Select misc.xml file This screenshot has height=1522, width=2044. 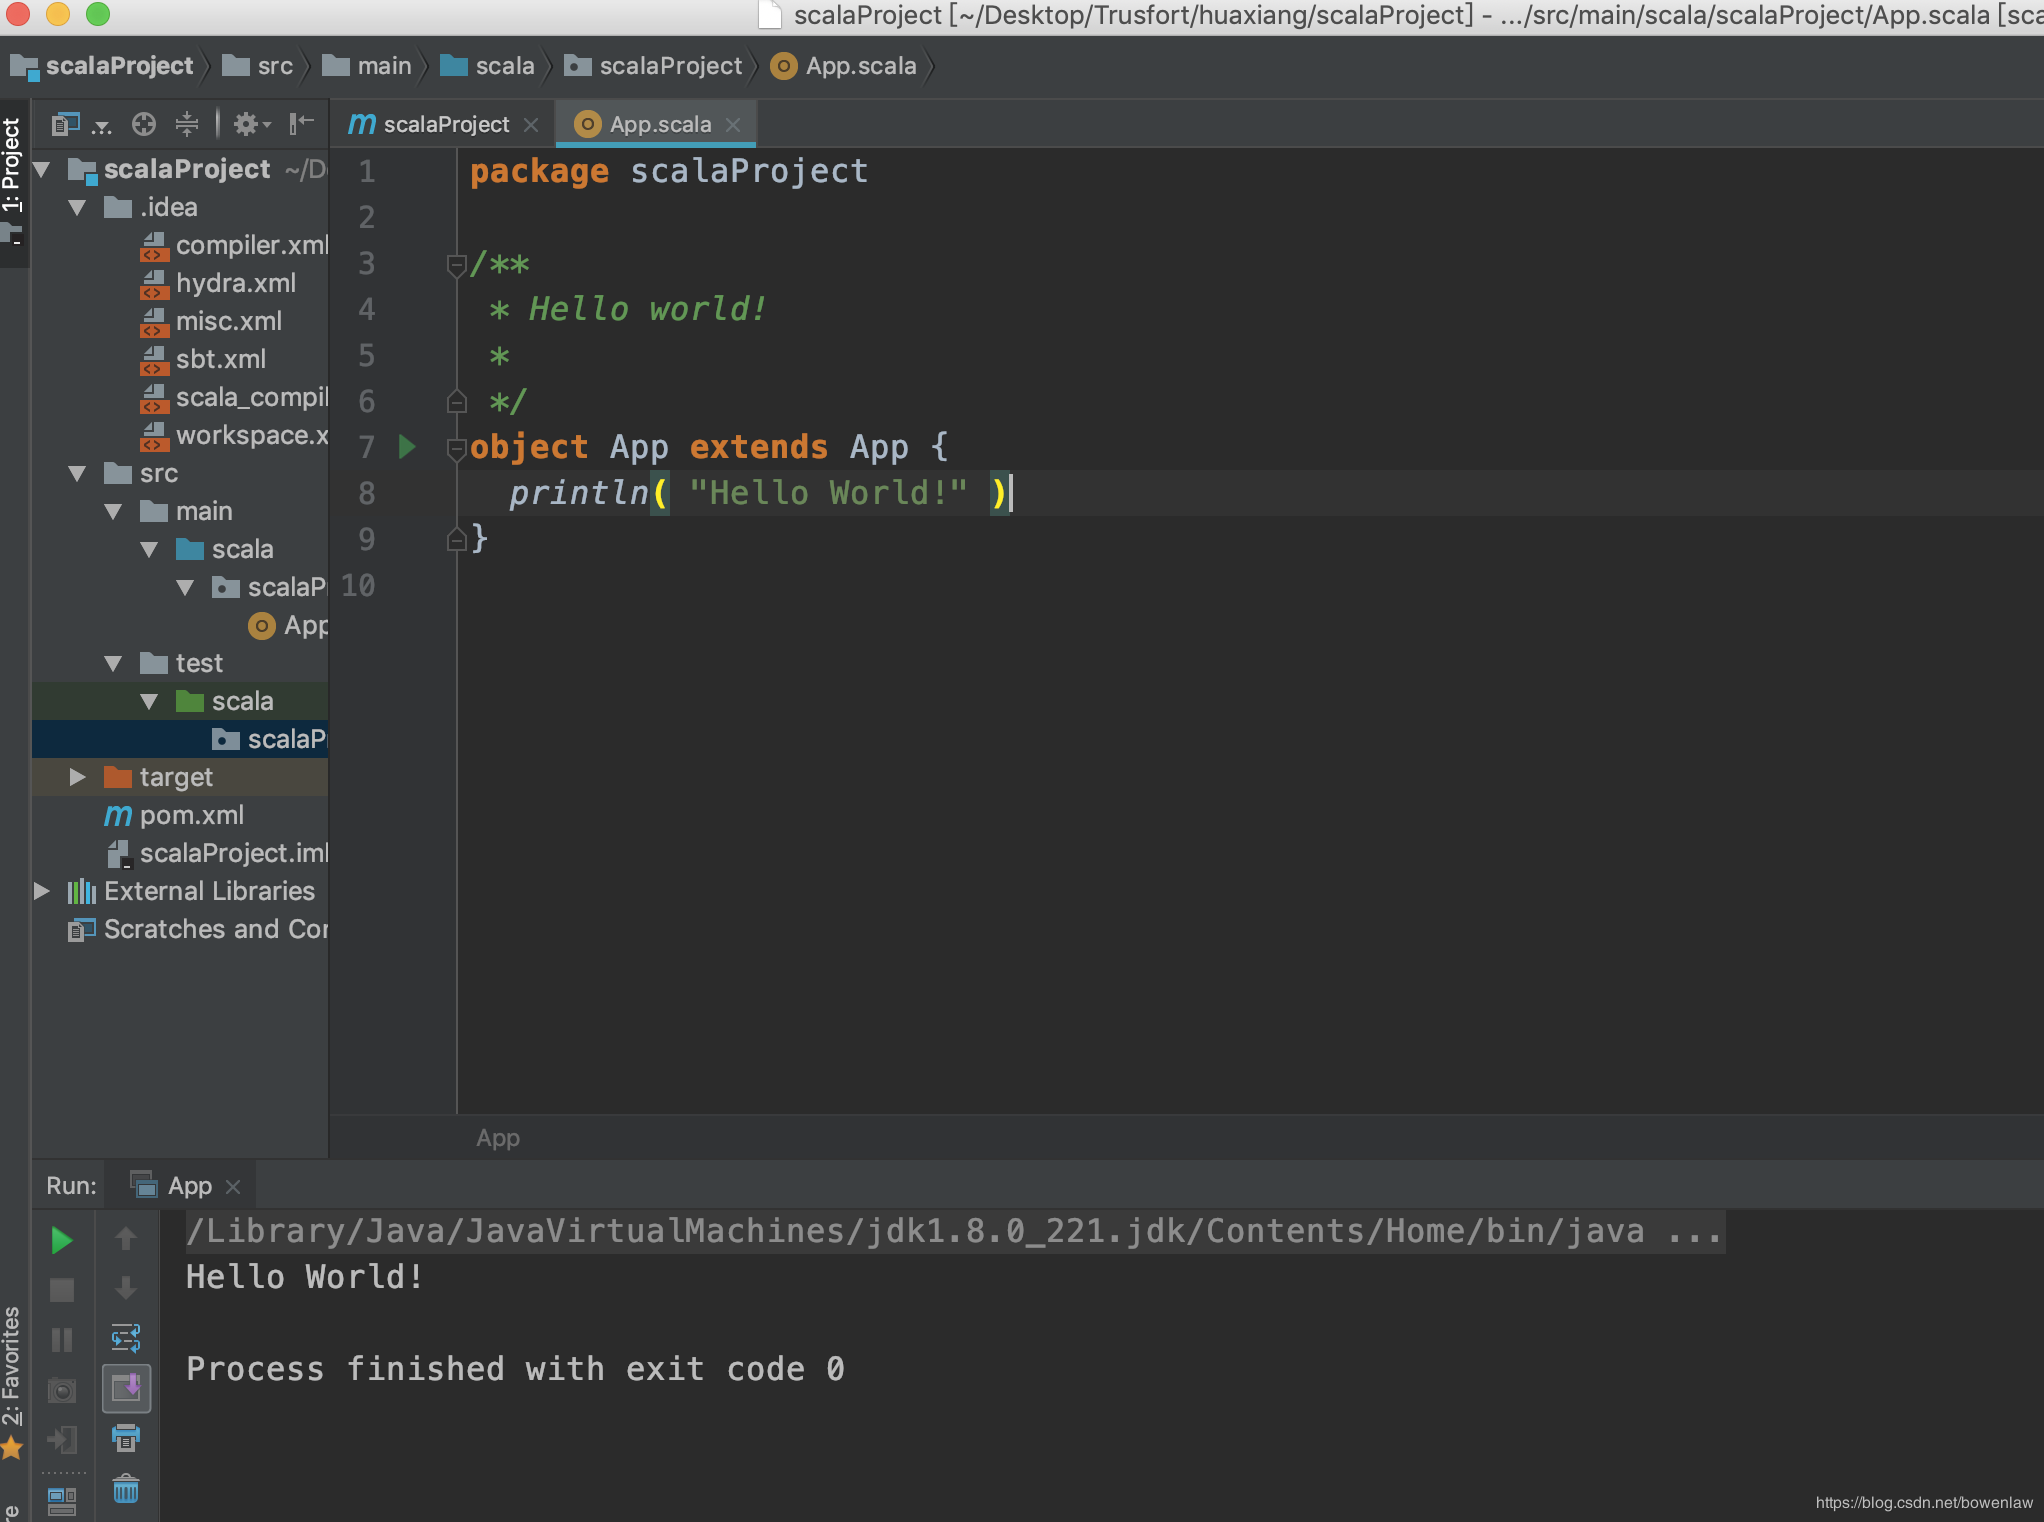pos(211,322)
